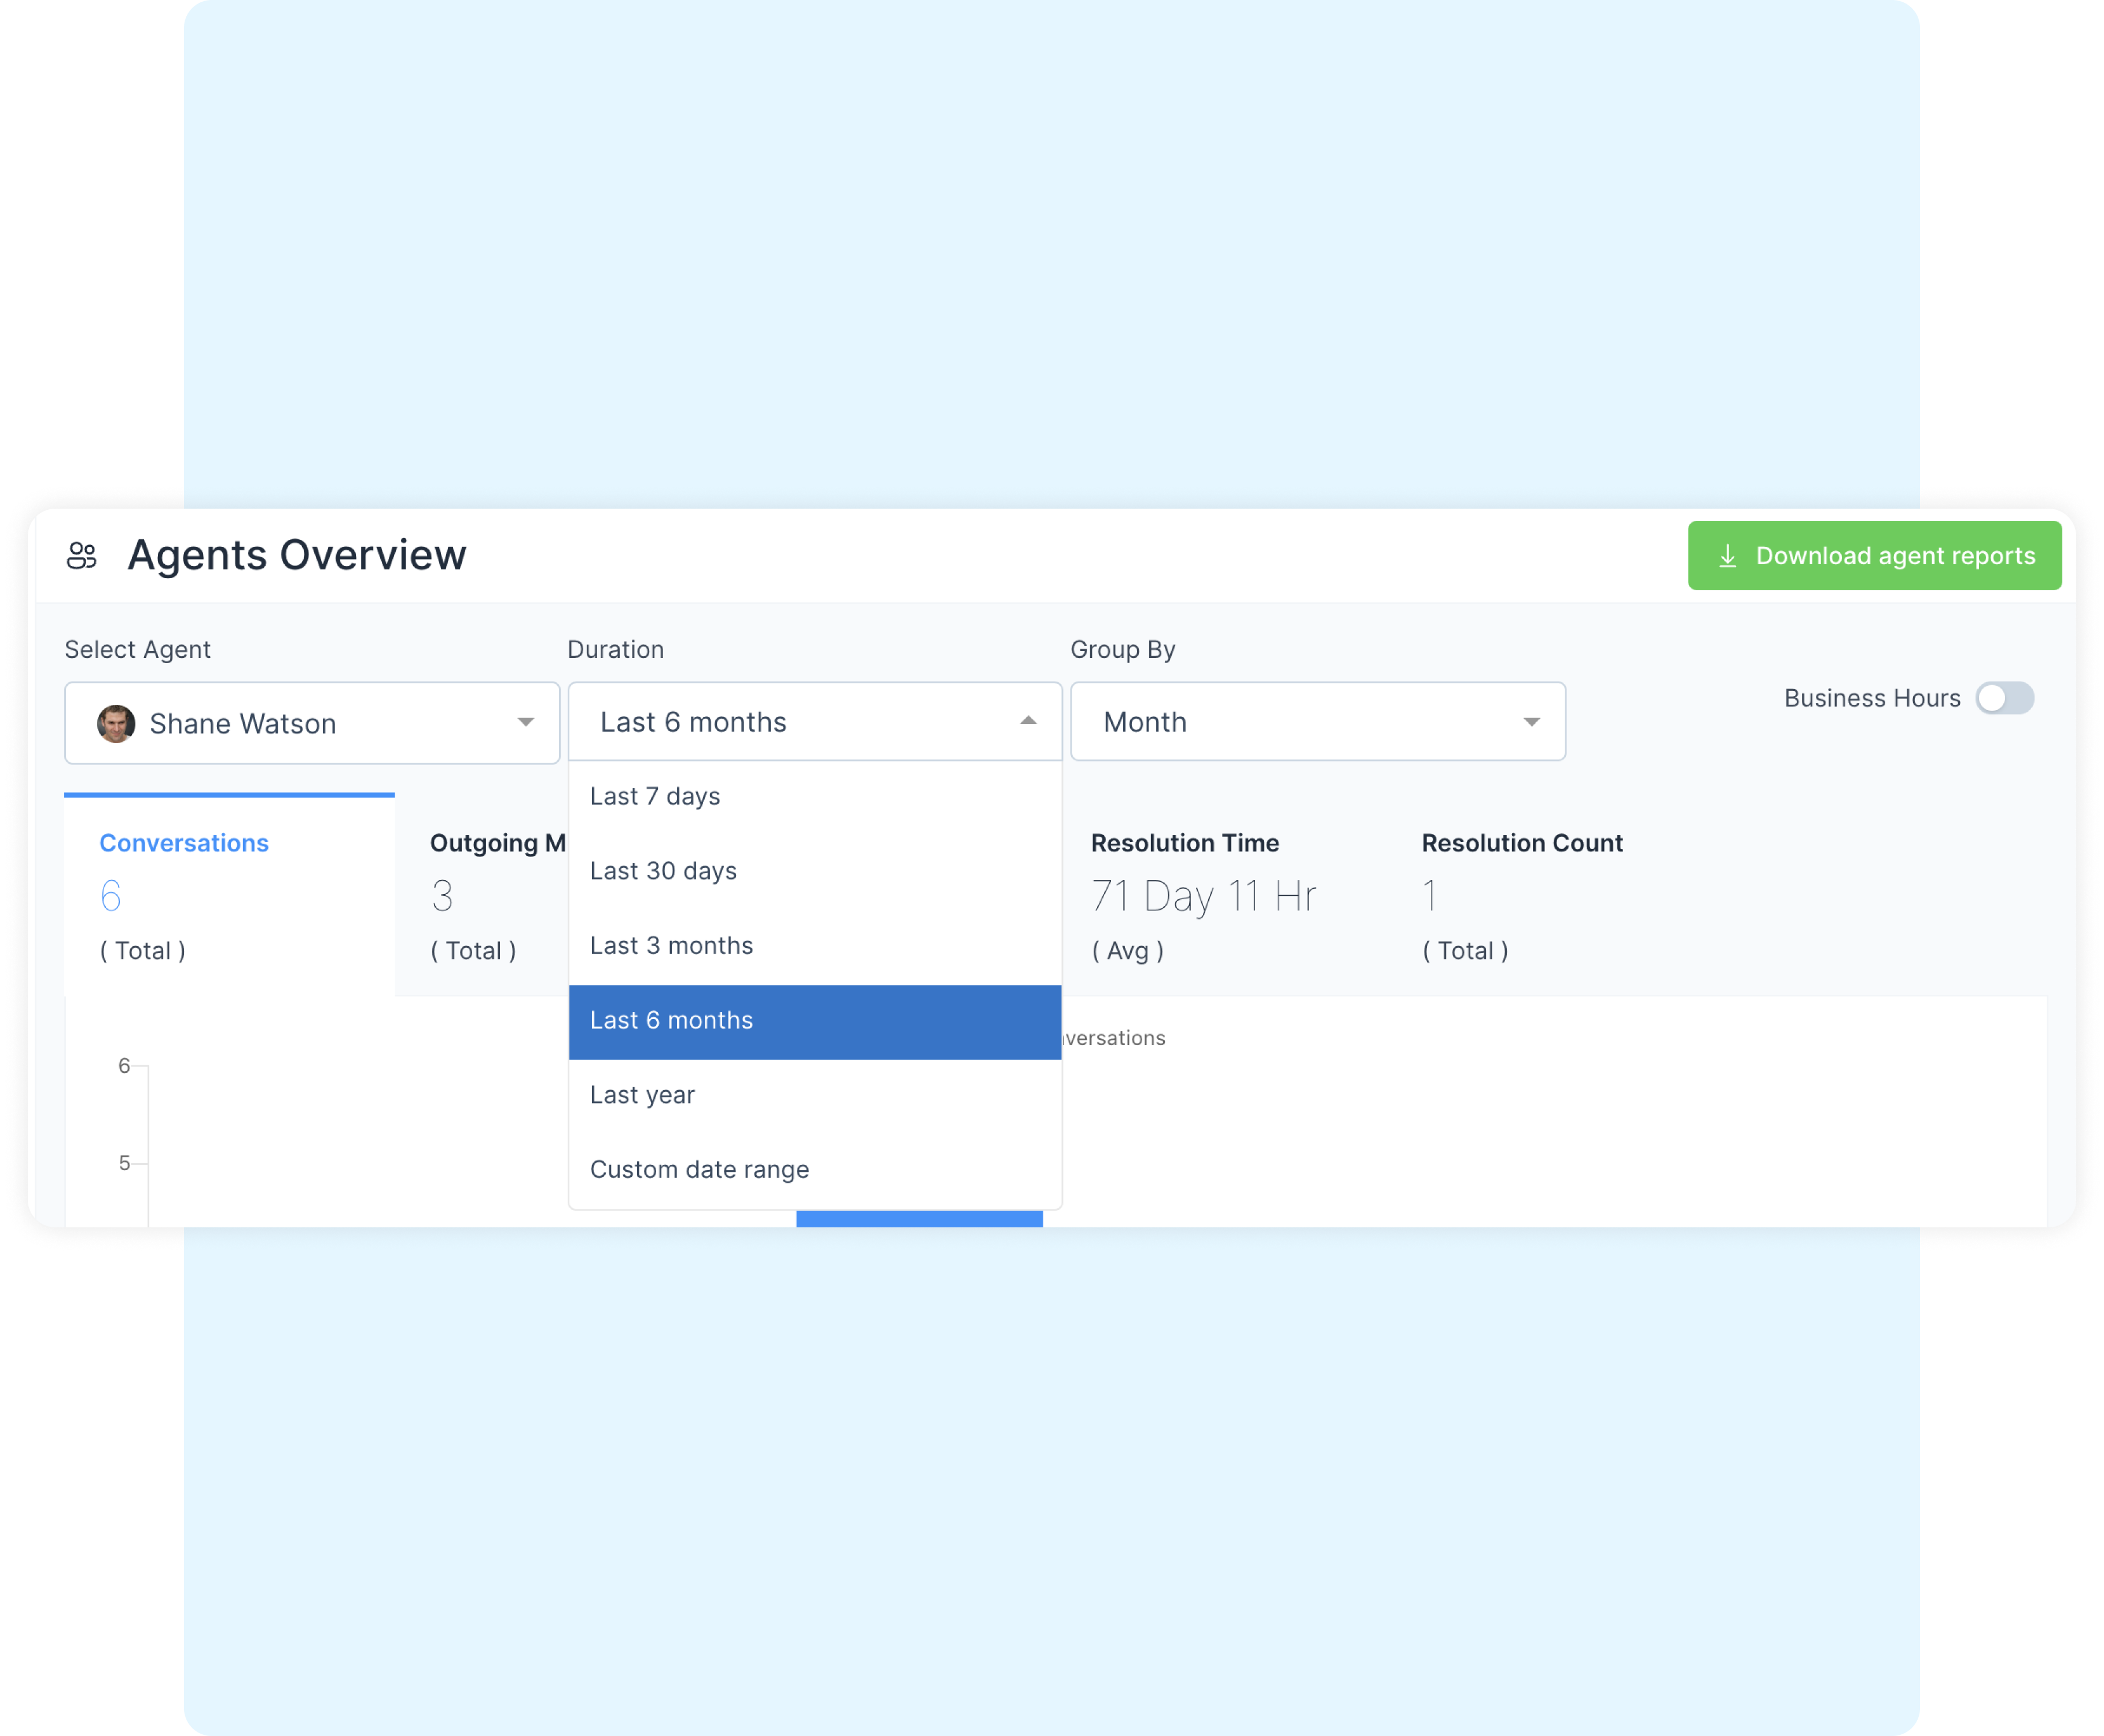The width and height of the screenshot is (2104, 1736).
Task: Click the blue chart bar
Action: tap(919, 1219)
